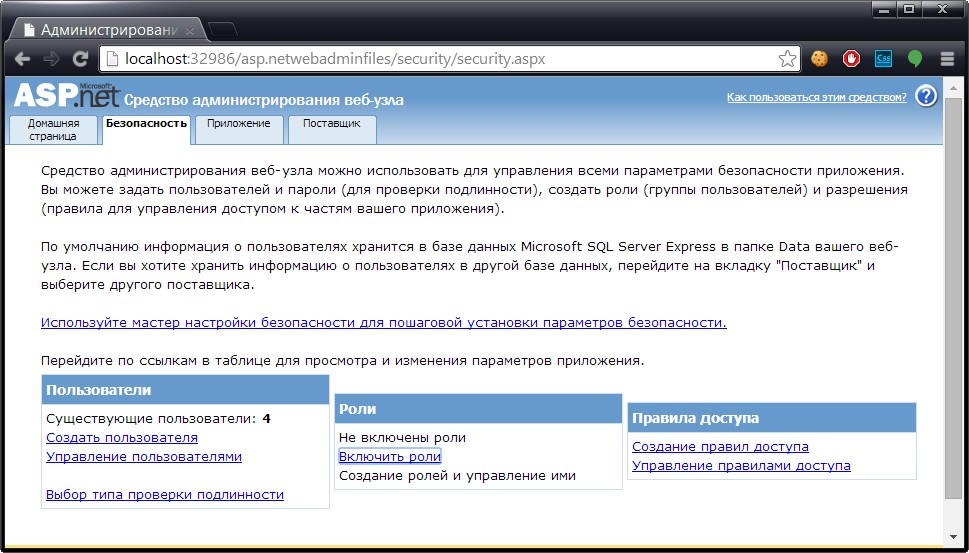Screen dimensions: 969x553
Task: Click the Роли panel header
Action: 478,409
